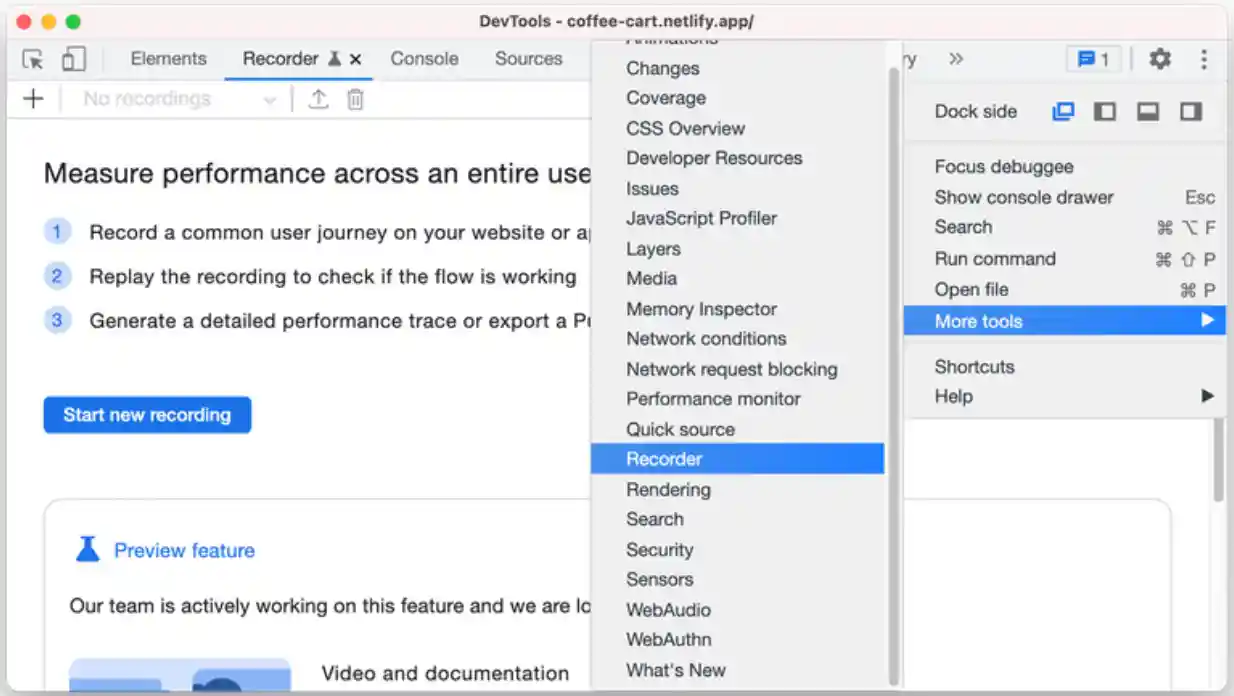Expand hidden tabs with double chevron
The width and height of the screenshot is (1234, 696).
pos(956,59)
